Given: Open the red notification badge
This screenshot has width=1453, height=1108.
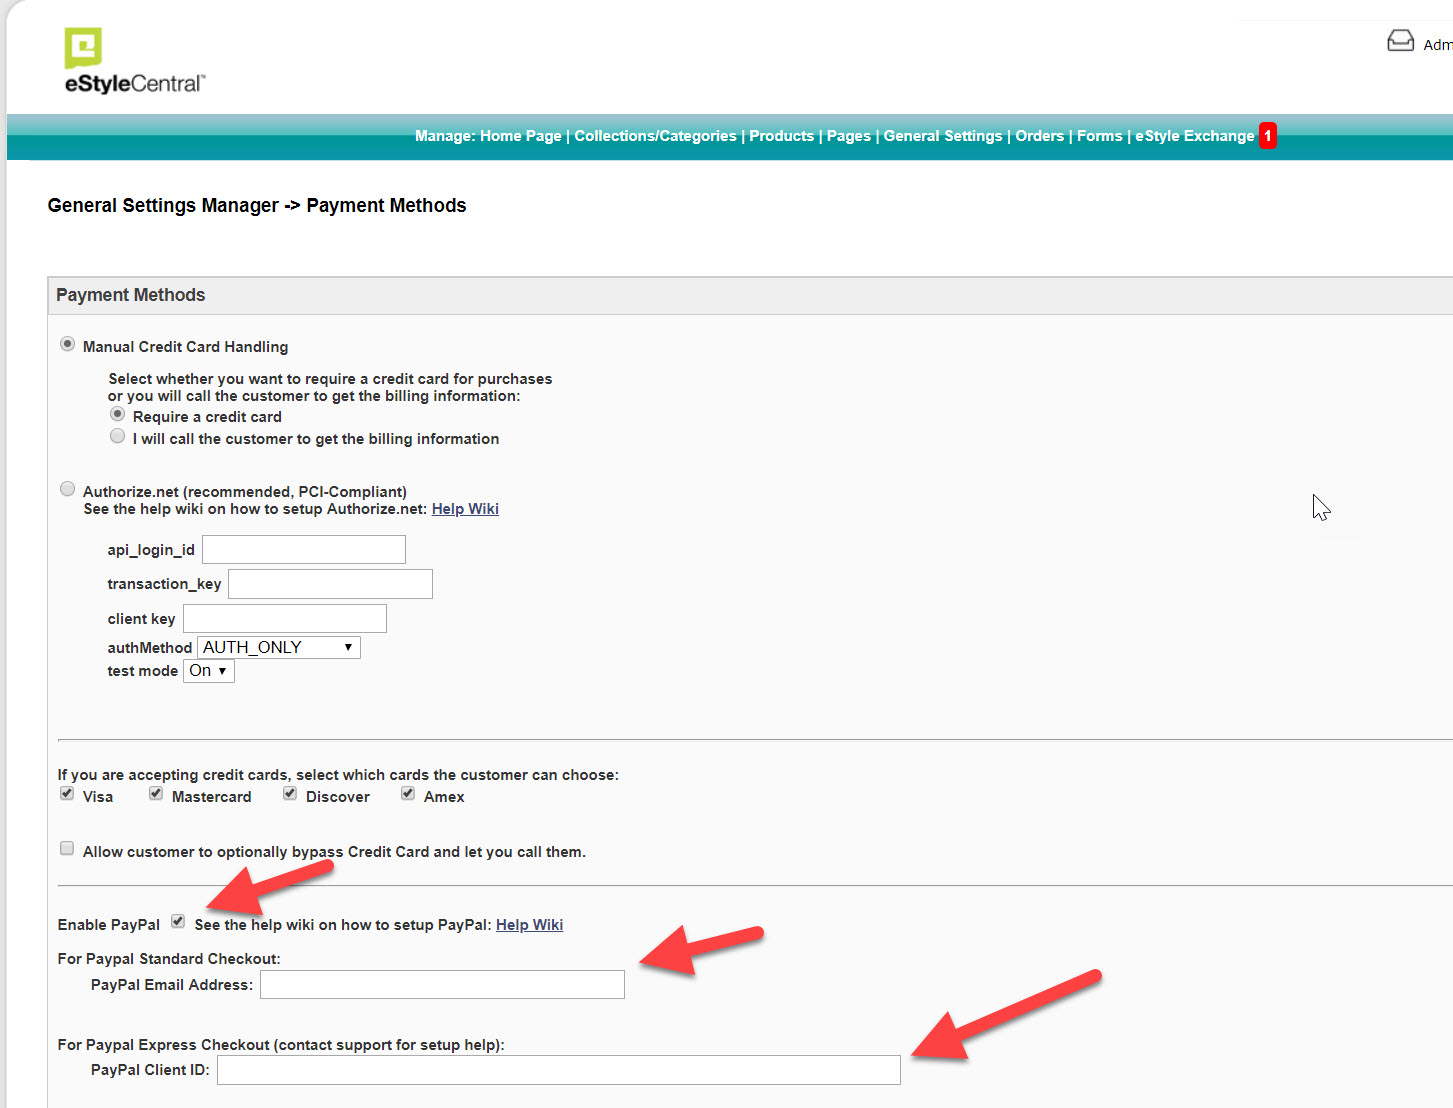Looking at the screenshot, I should coord(1267,135).
